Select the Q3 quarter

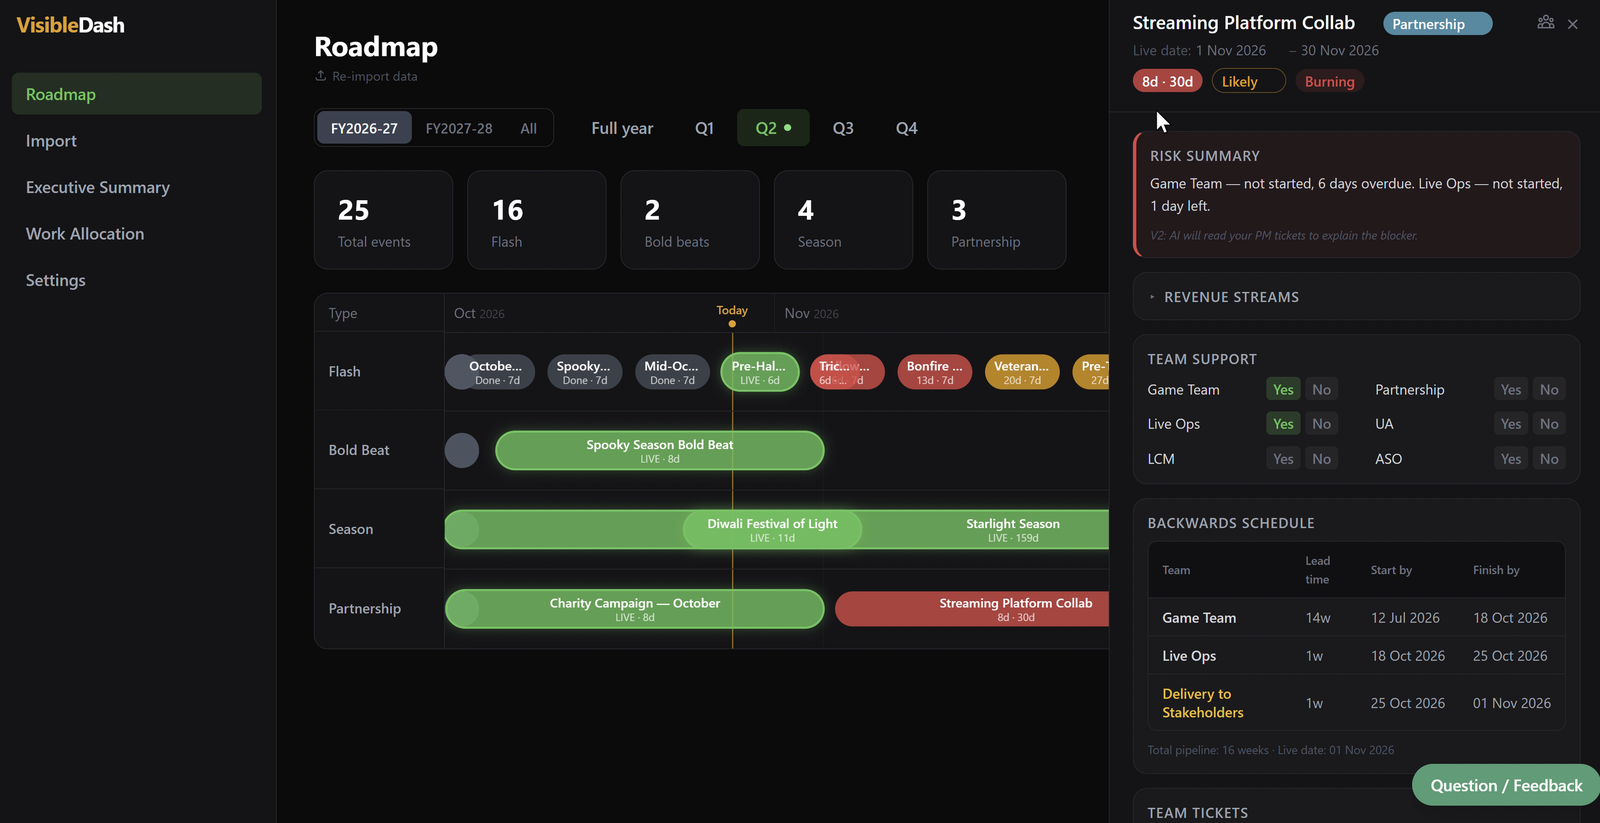(x=843, y=128)
